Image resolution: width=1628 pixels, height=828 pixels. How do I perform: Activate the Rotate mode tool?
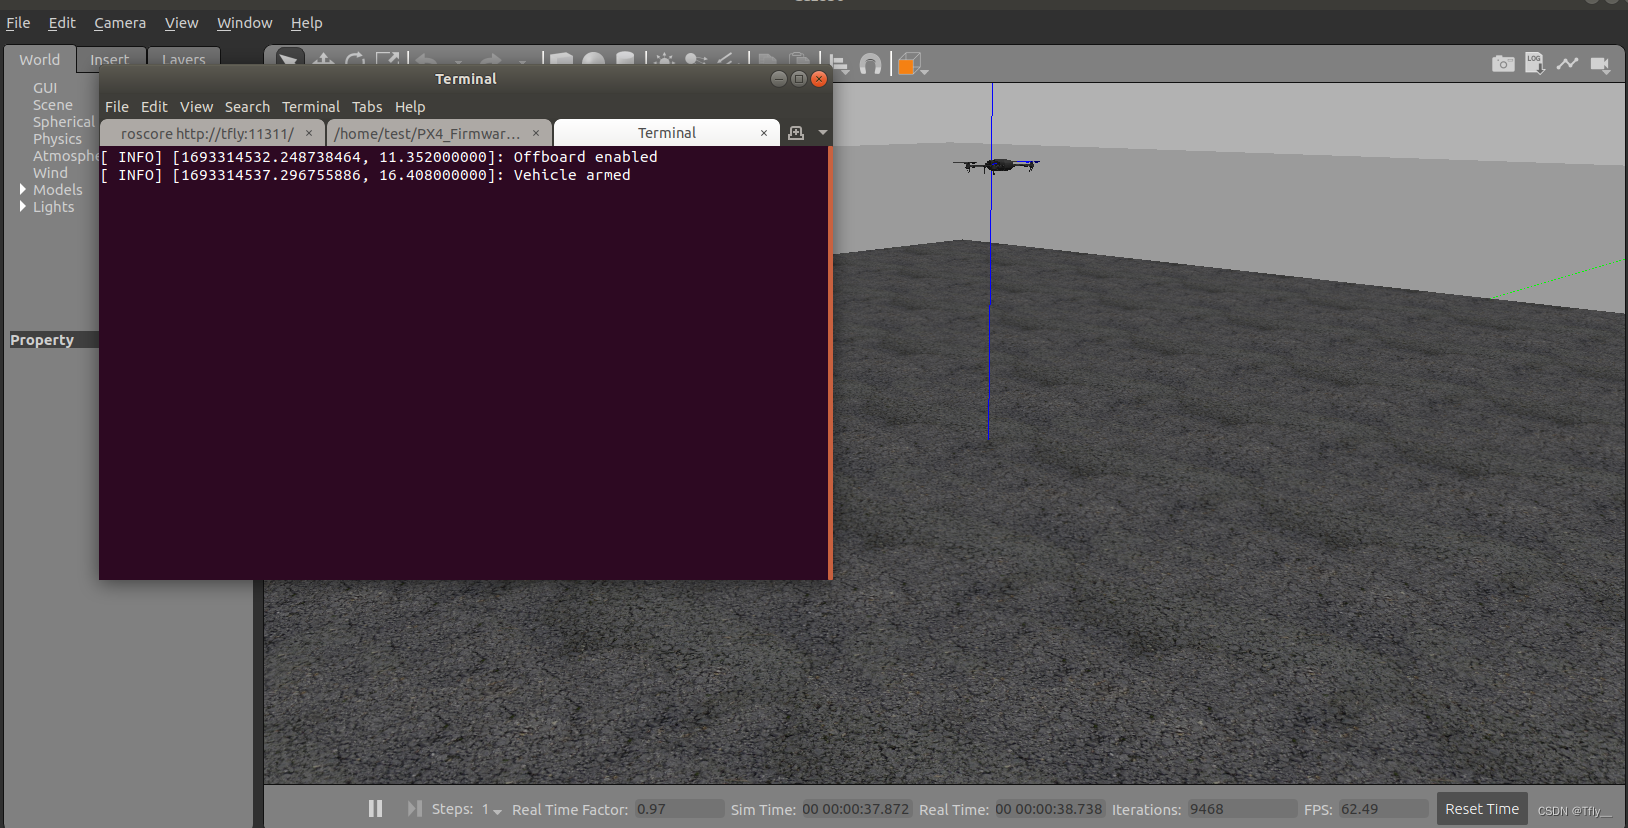tap(355, 60)
